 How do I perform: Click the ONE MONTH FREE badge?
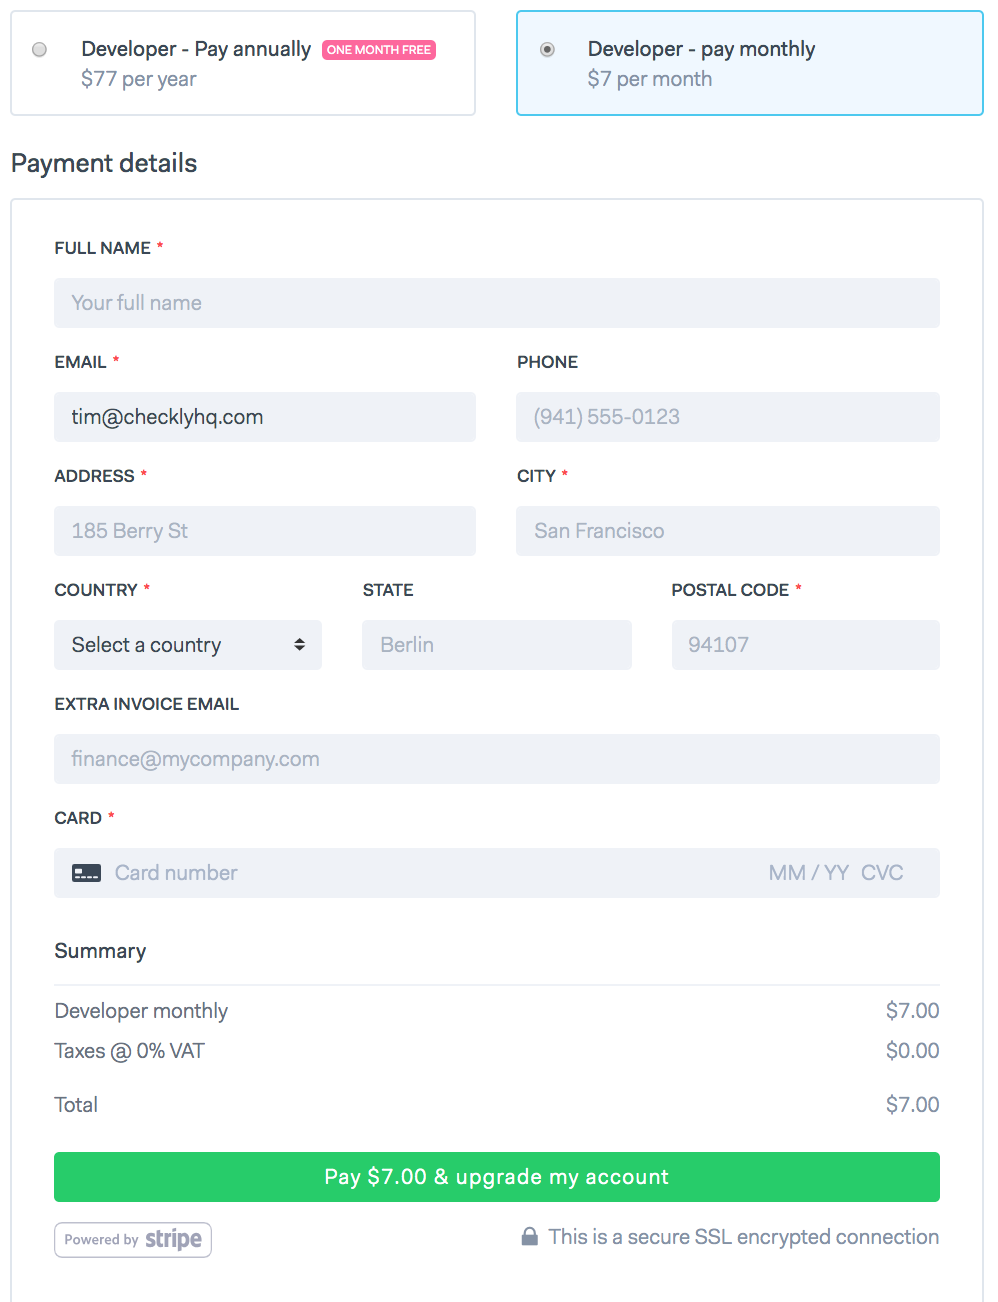pos(379,50)
